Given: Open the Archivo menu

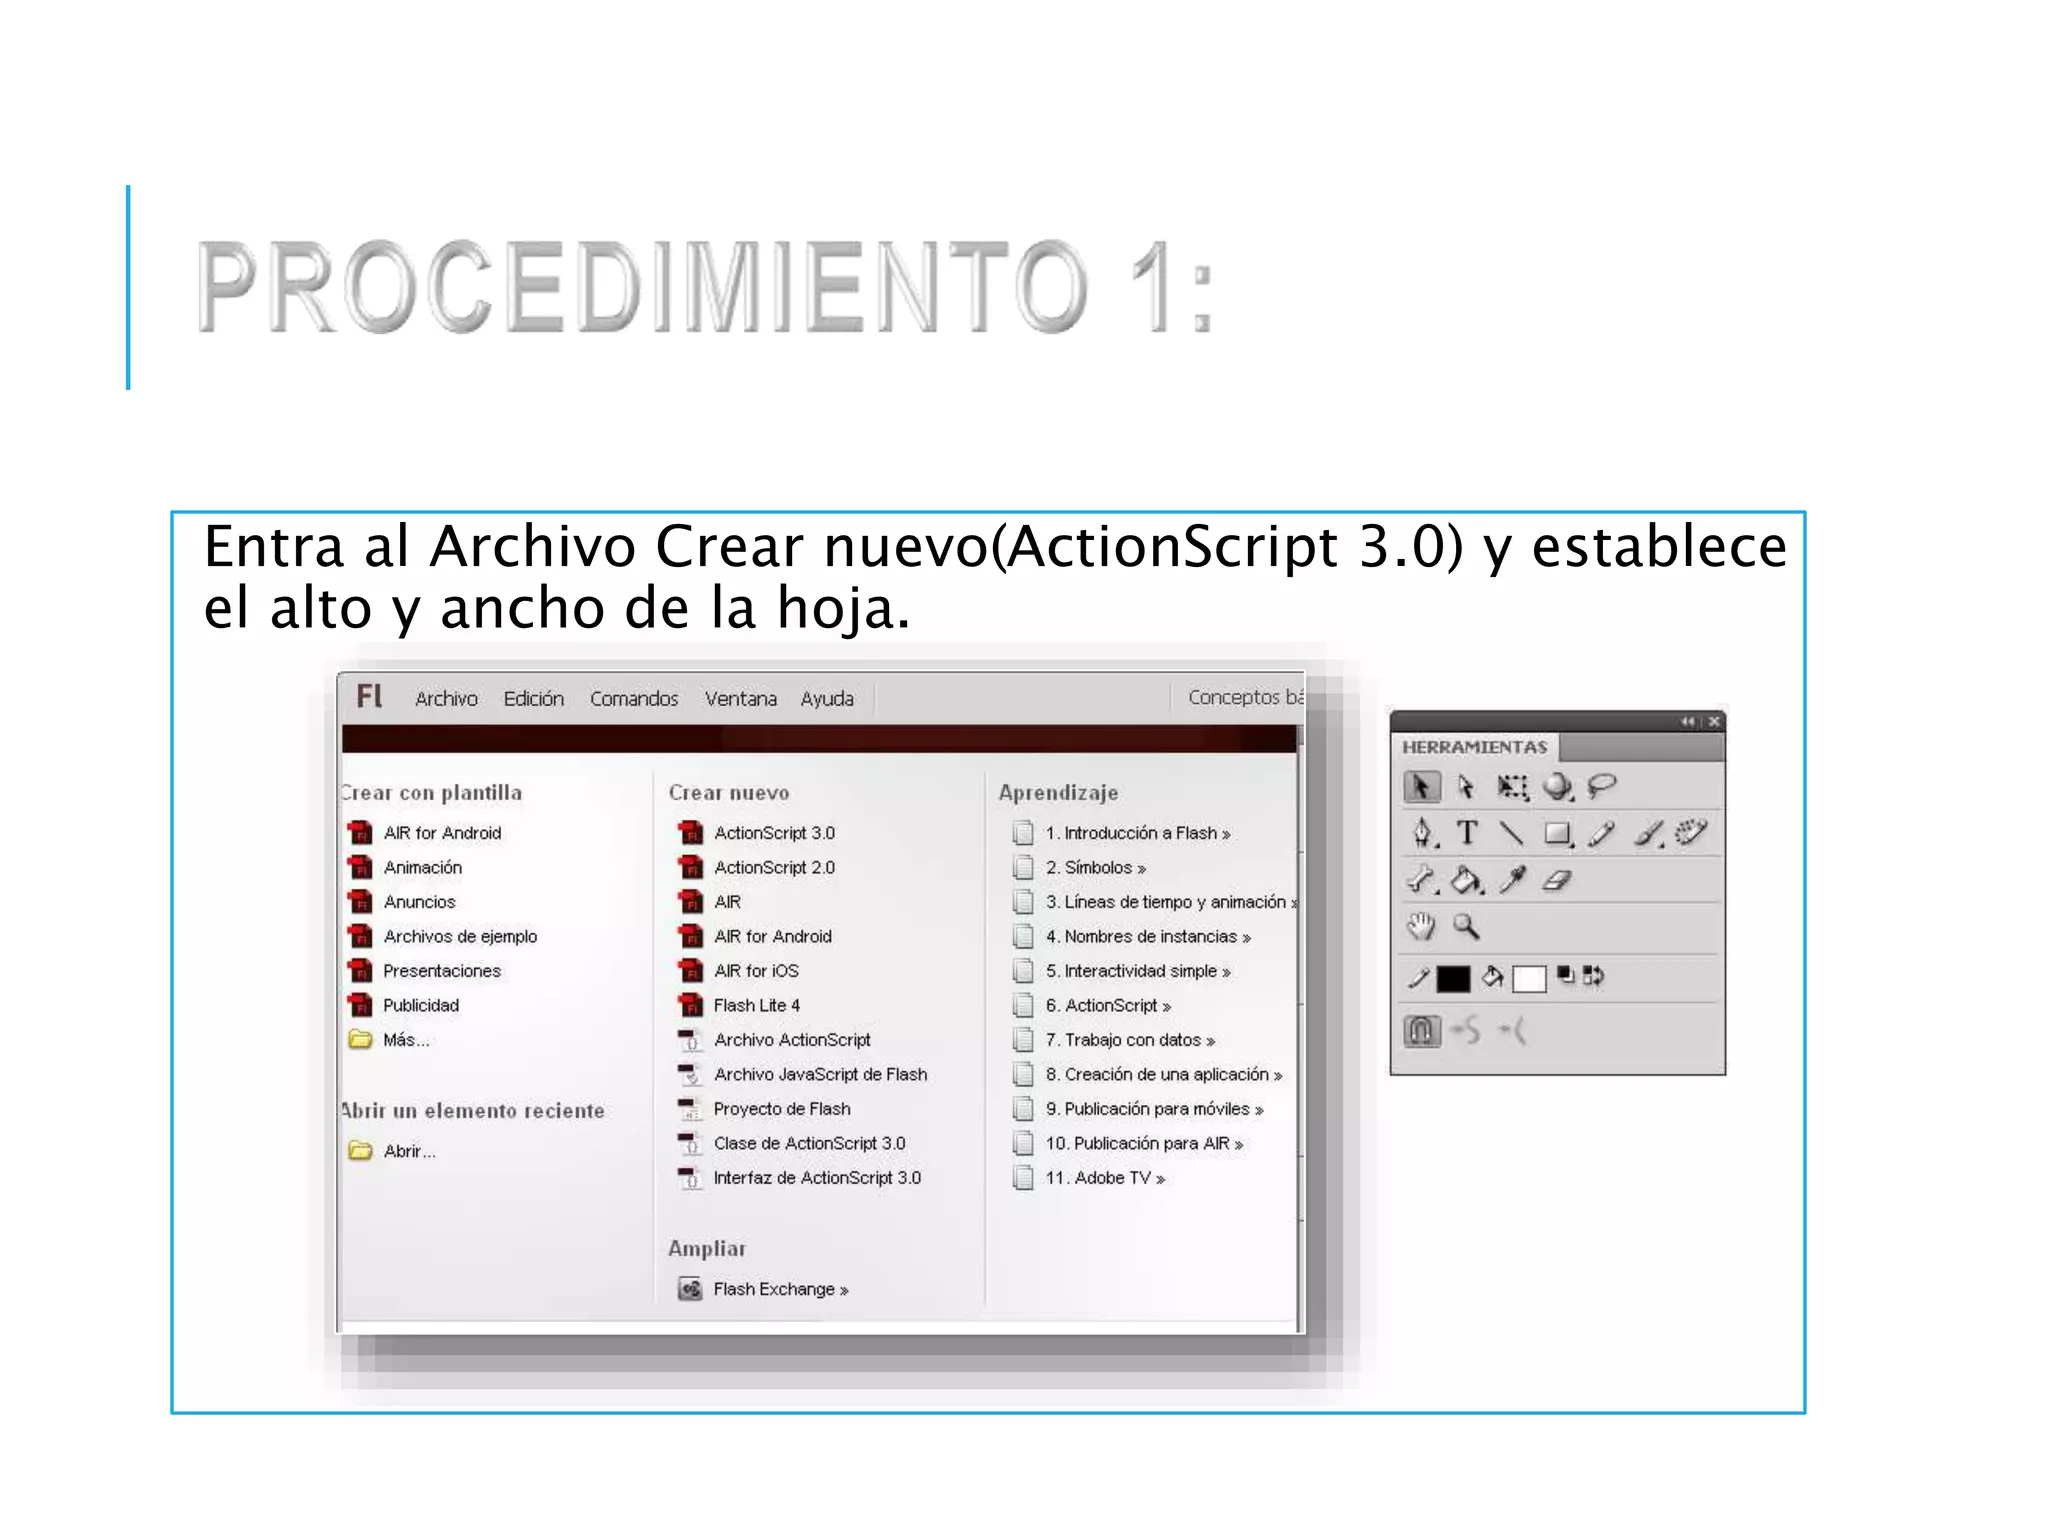Looking at the screenshot, I should 446,699.
